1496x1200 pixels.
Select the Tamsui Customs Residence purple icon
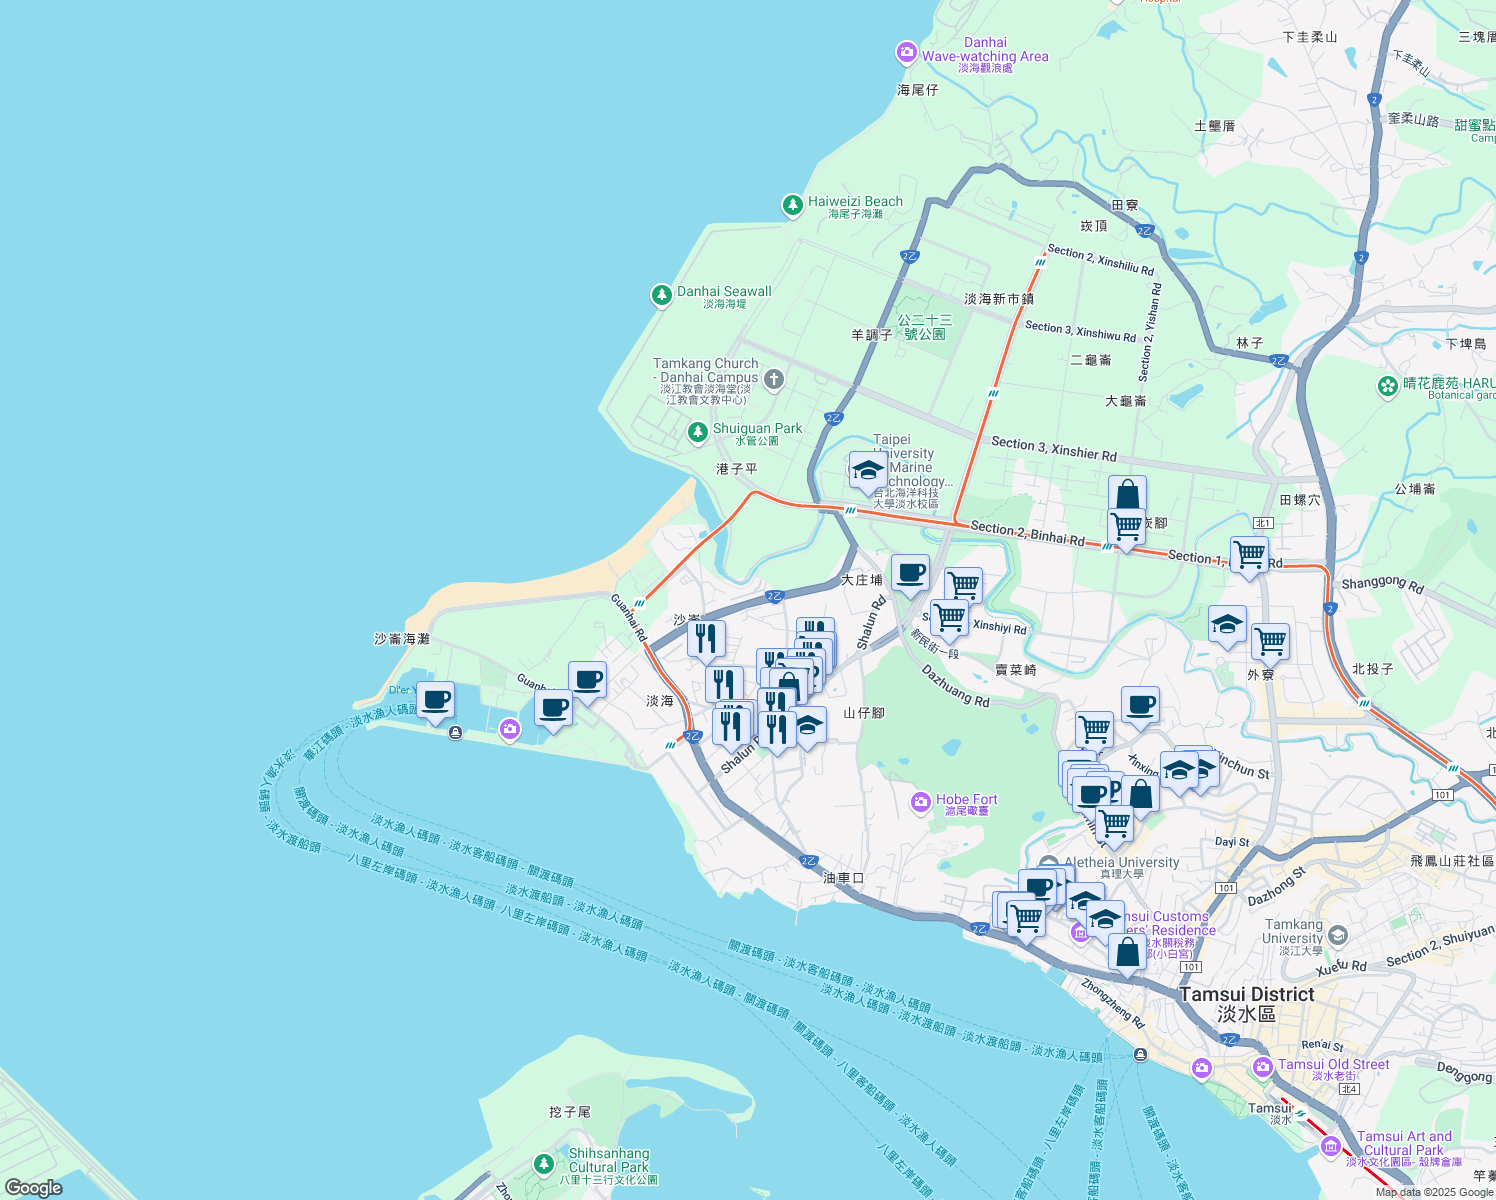point(1080,933)
